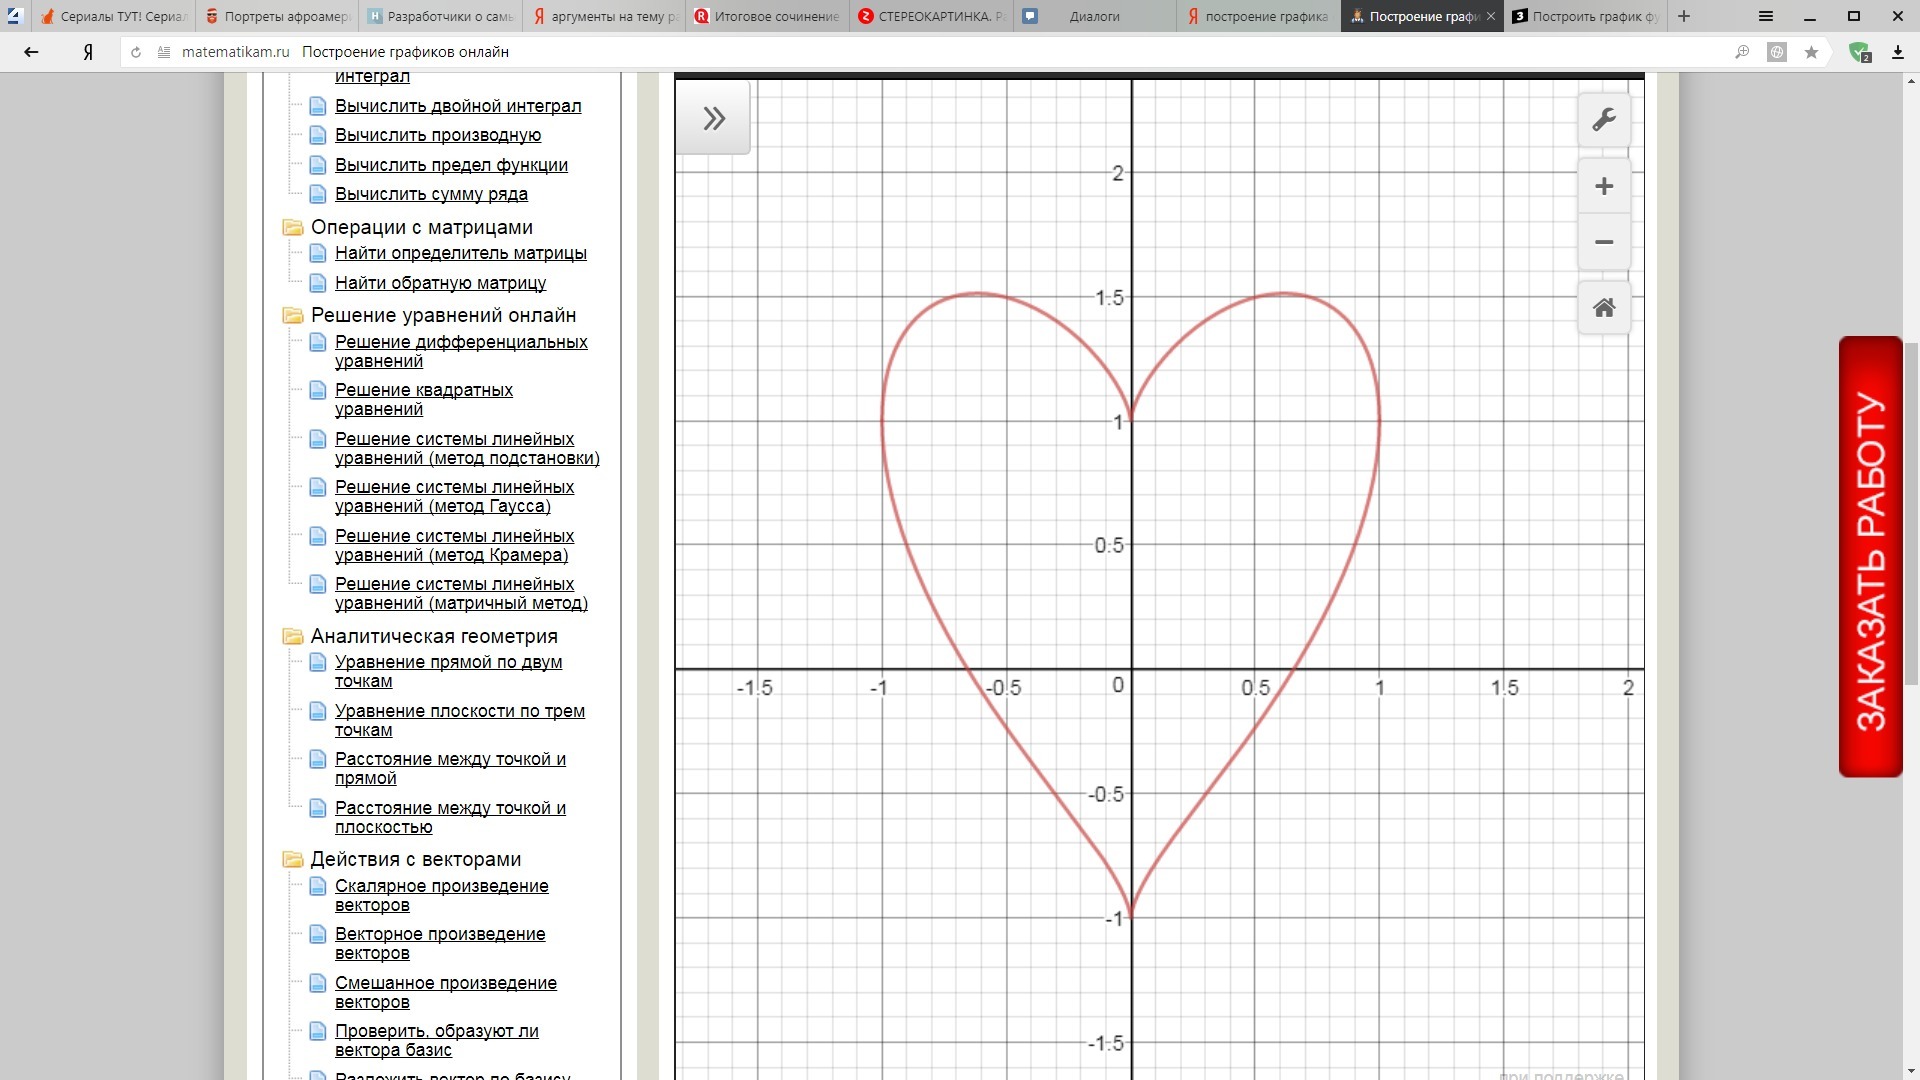Click the wrench graph settings icon
The width and height of the screenshot is (1920, 1080).
[1603, 120]
